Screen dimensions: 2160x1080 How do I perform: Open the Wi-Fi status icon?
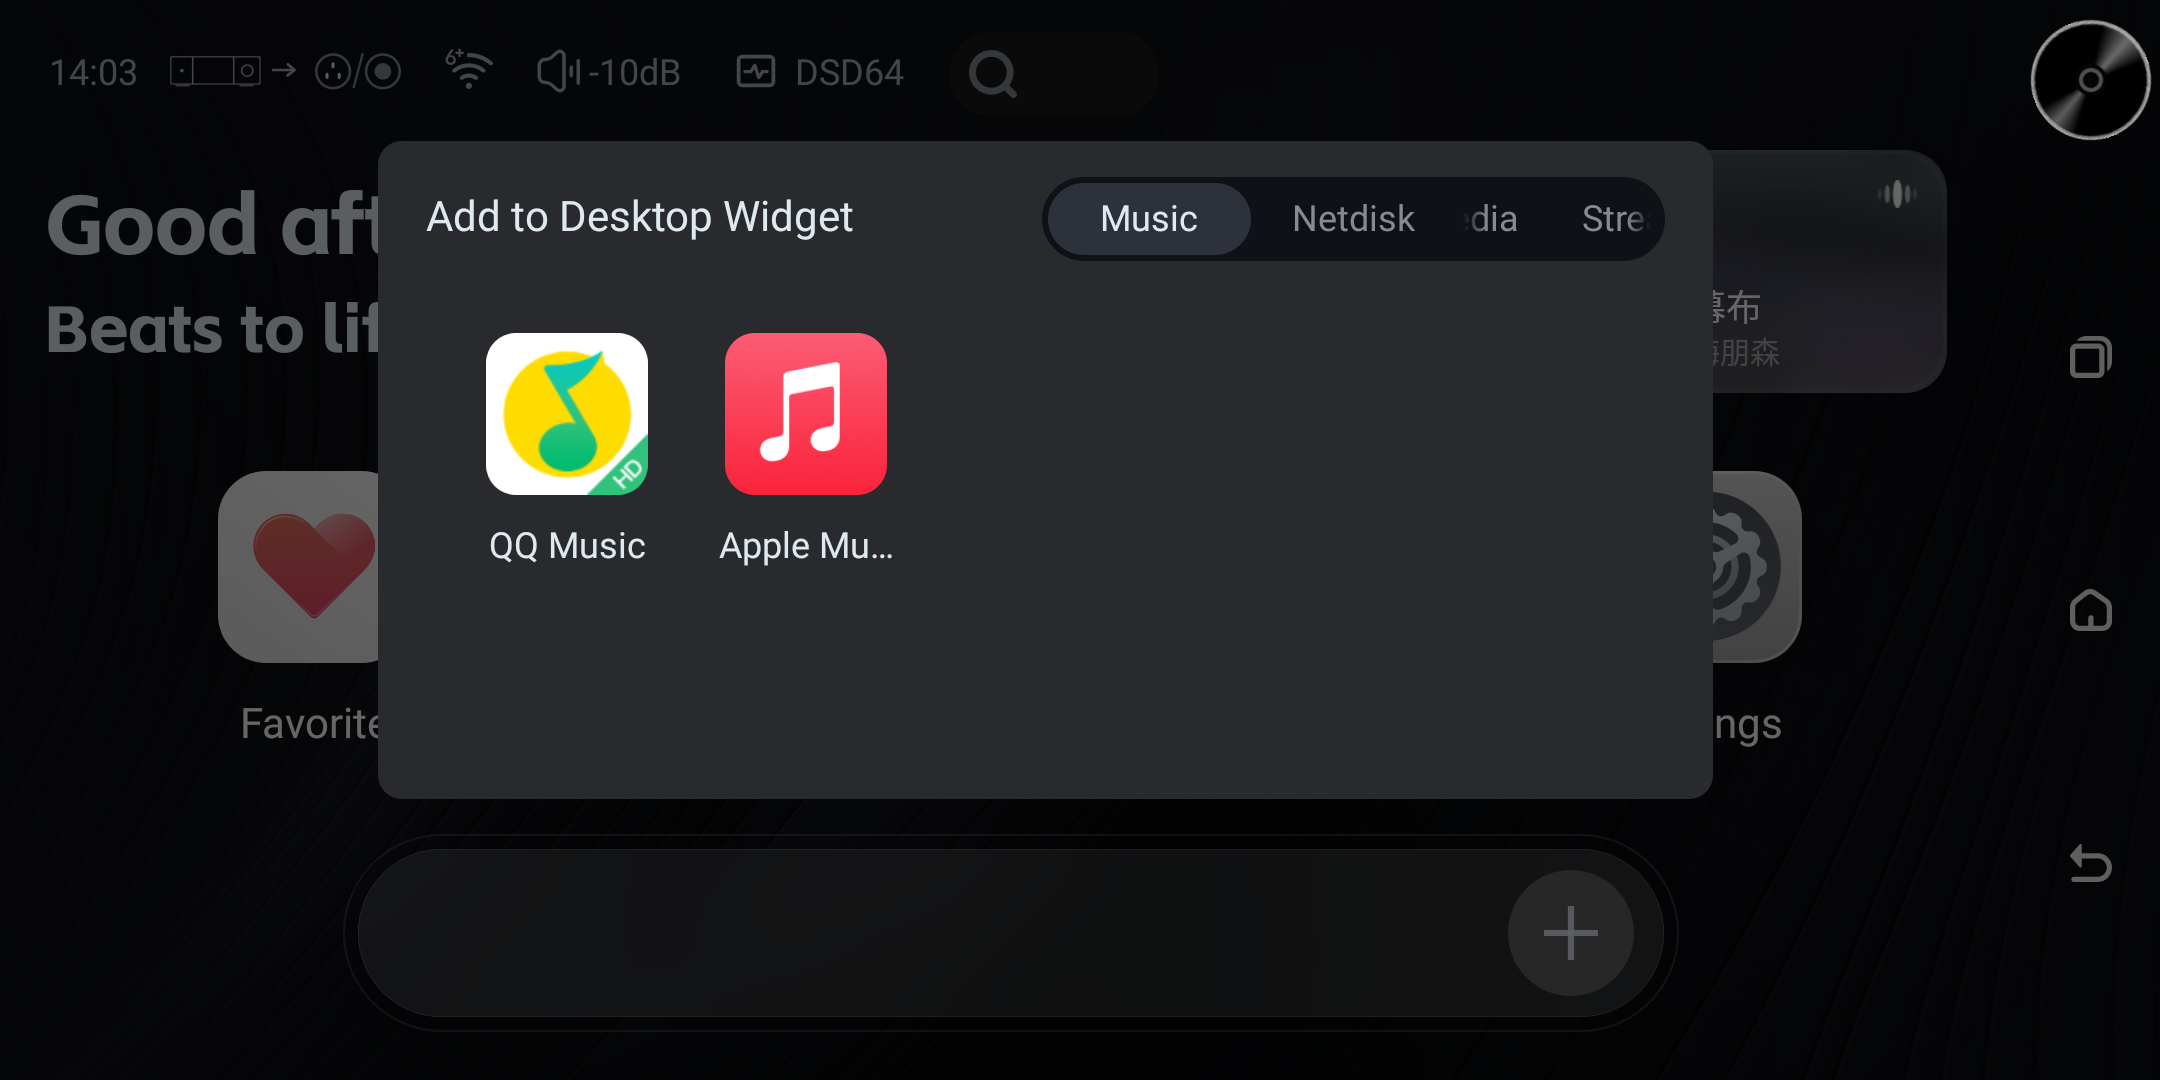tap(468, 71)
